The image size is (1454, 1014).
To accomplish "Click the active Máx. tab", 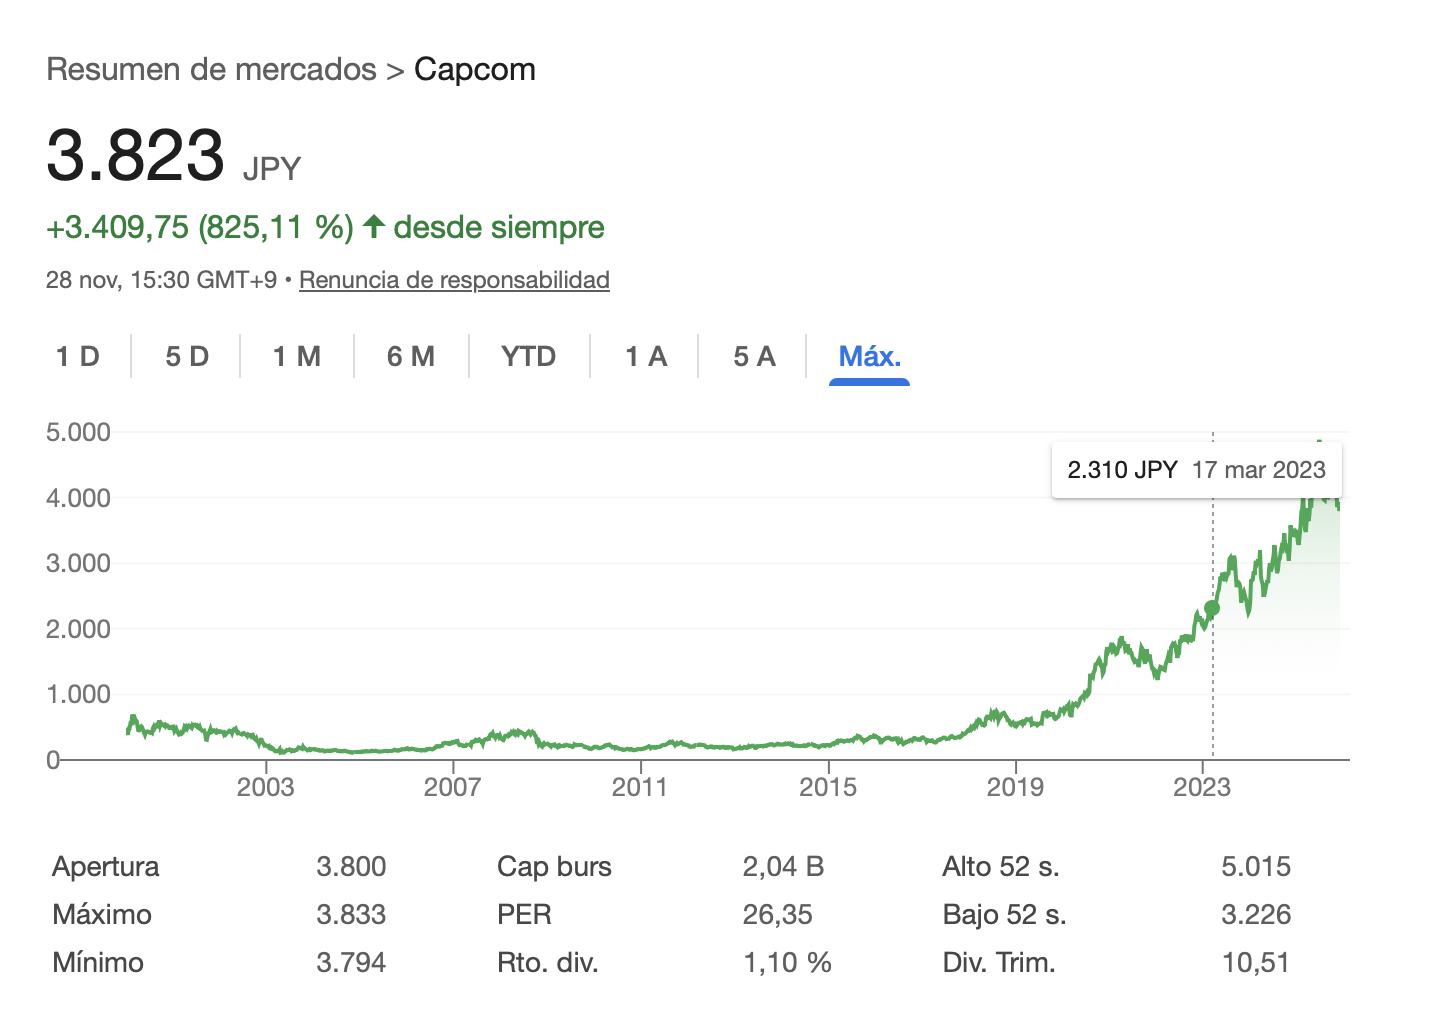I will pyautogui.click(x=869, y=357).
